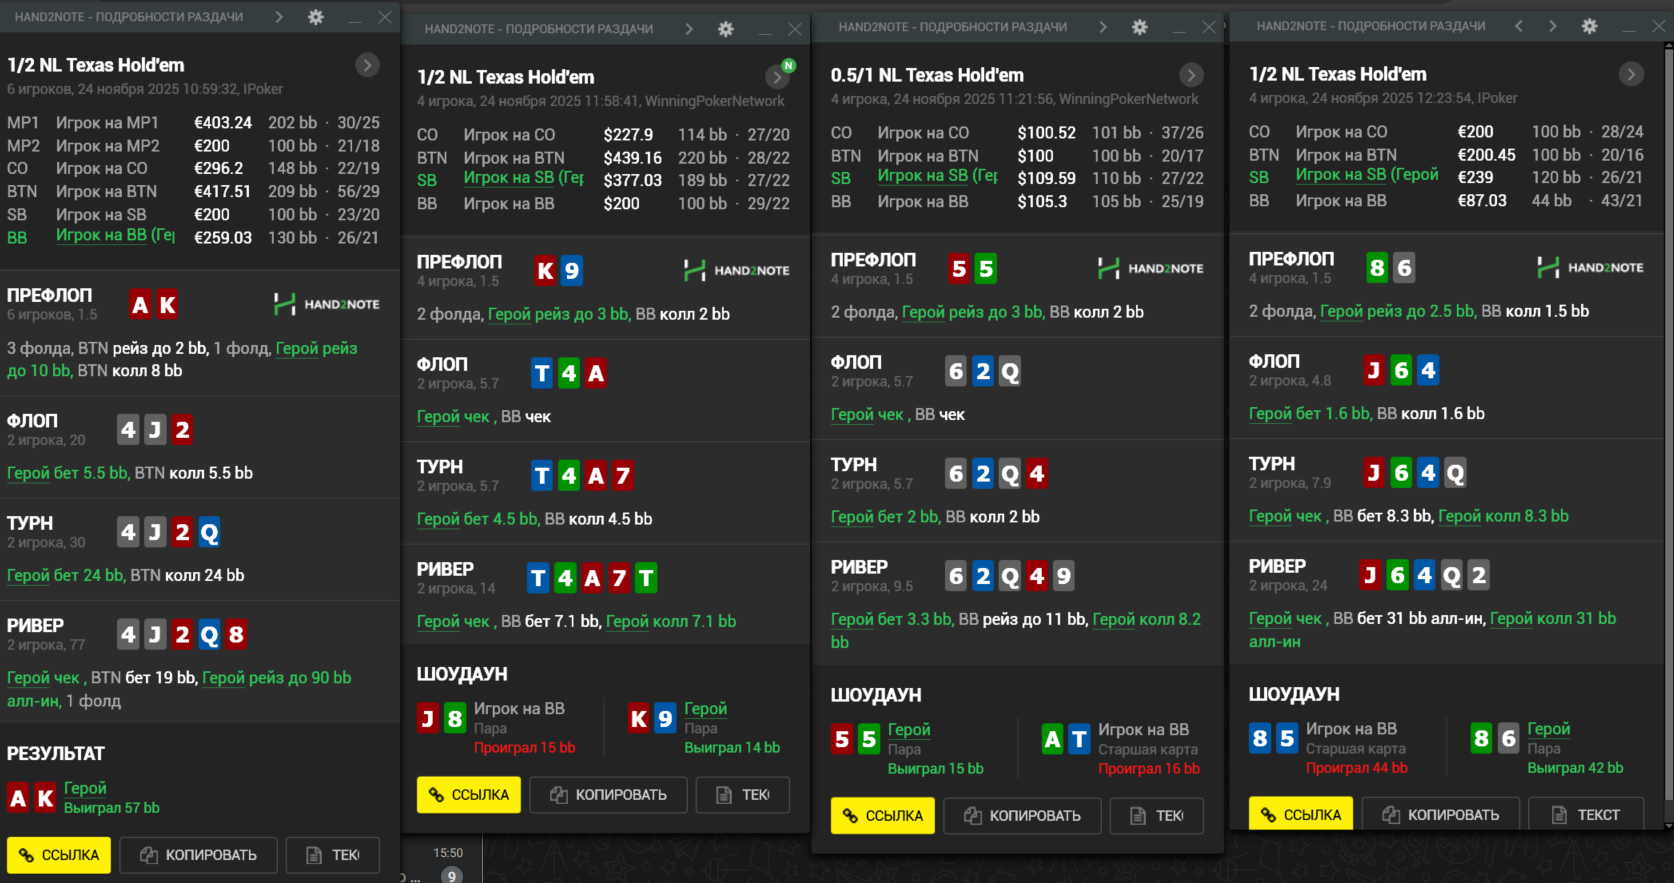The image size is (1674, 883).
Task: Click ССЫЛКА in the A K result window
Action: tap(59, 855)
